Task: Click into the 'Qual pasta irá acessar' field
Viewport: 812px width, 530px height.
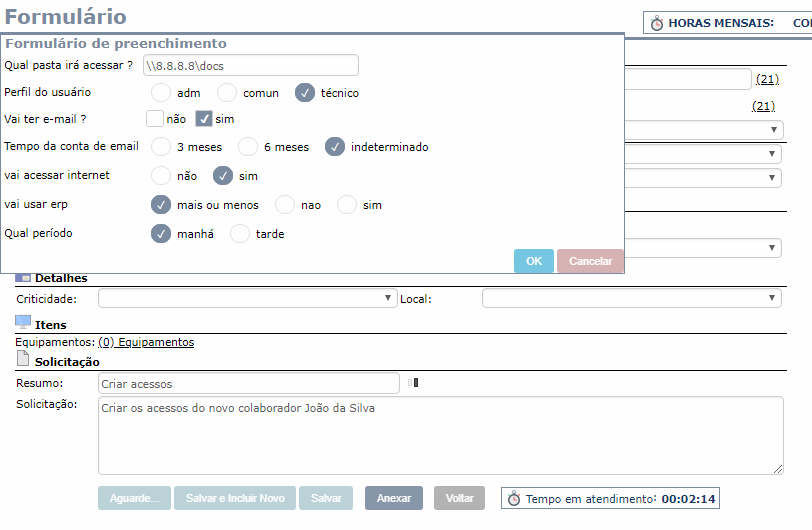Action: [x=249, y=66]
